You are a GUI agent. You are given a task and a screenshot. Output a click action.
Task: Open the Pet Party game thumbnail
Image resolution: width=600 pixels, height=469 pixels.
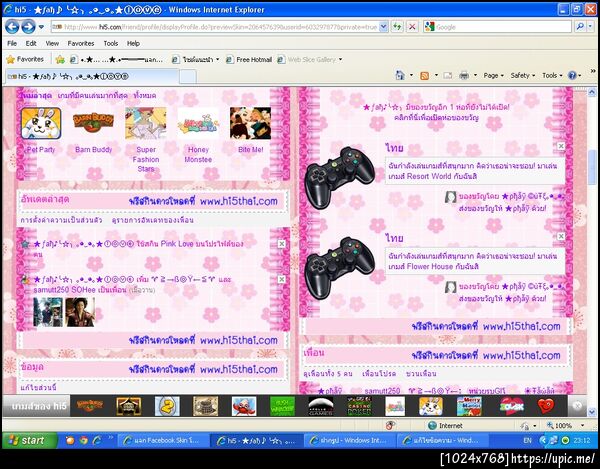(41, 123)
